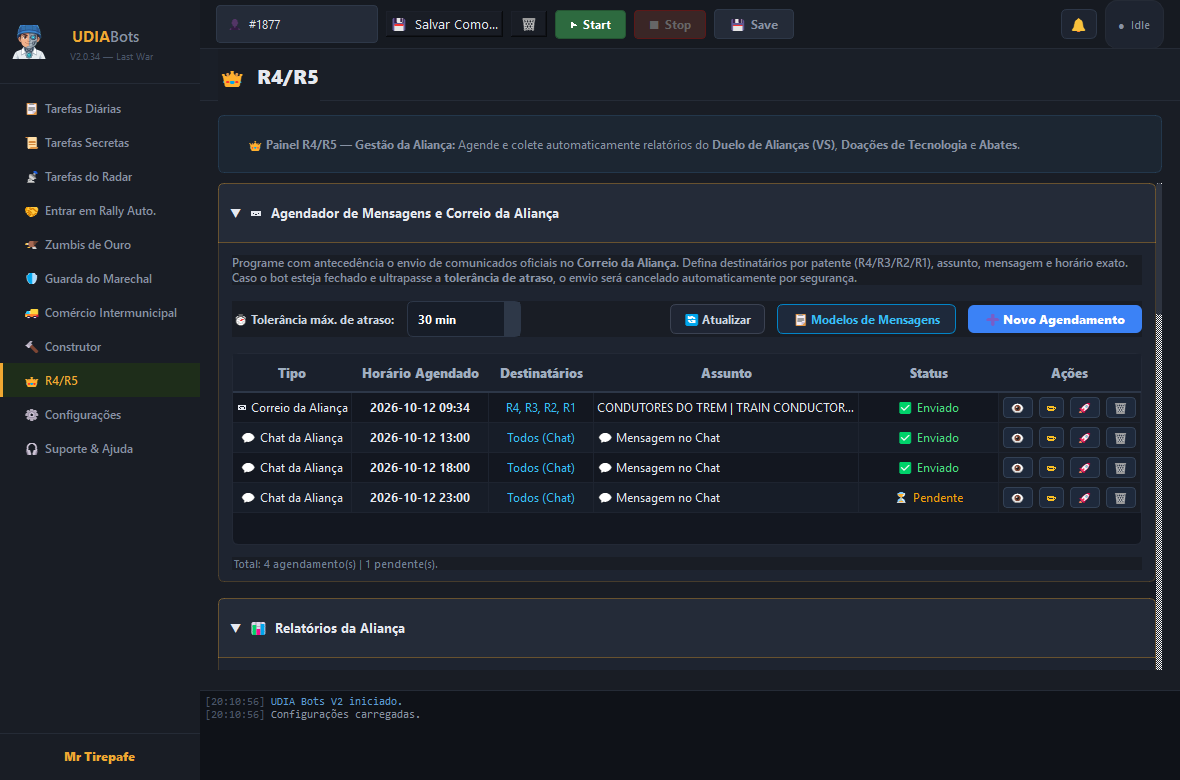Click the rocket icon in the 13:00 row

1084,438
